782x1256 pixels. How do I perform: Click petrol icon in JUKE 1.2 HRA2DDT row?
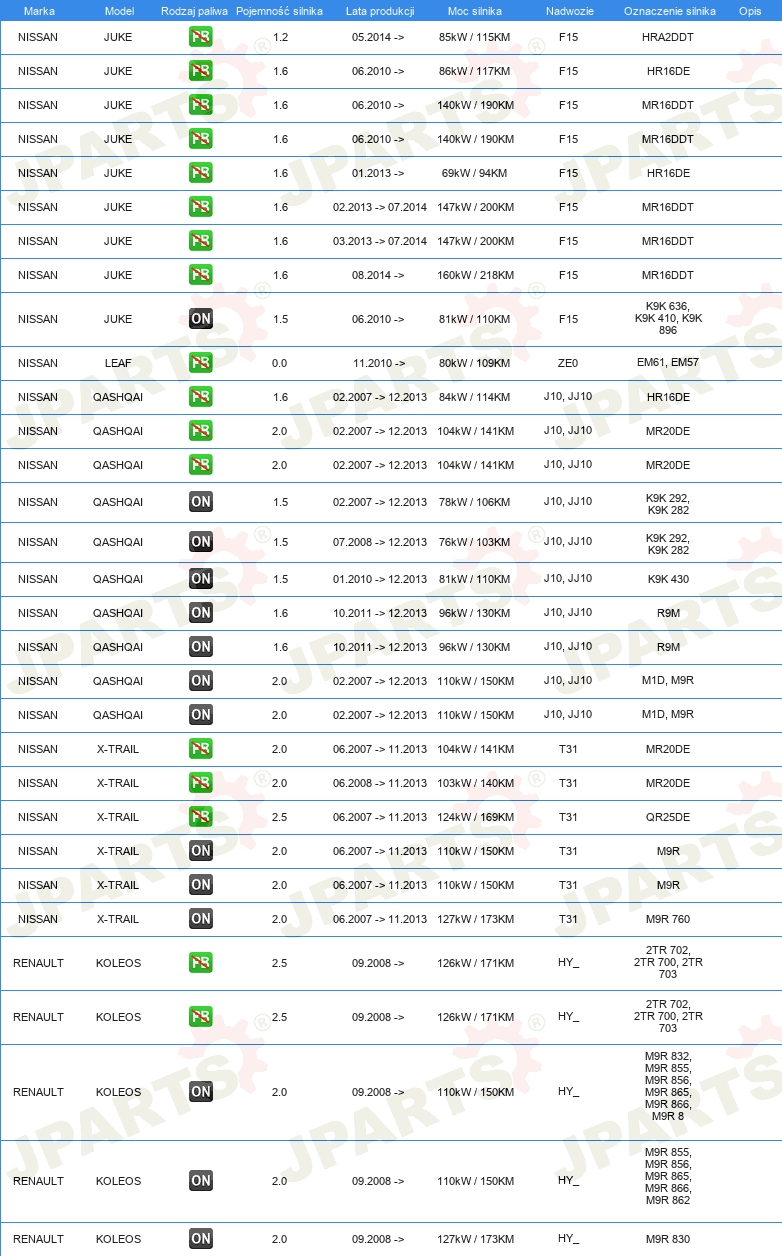(200, 37)
